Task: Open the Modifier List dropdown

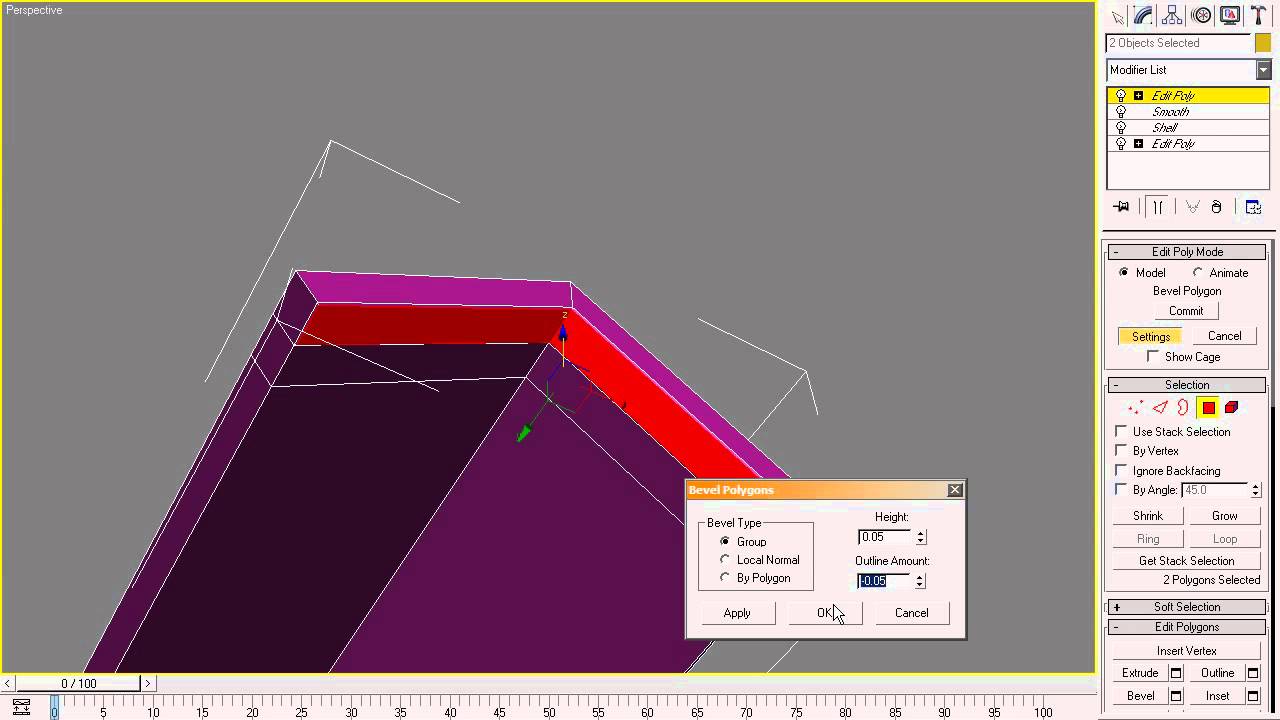Action: pyautogui.click(x=1264, y=70)
